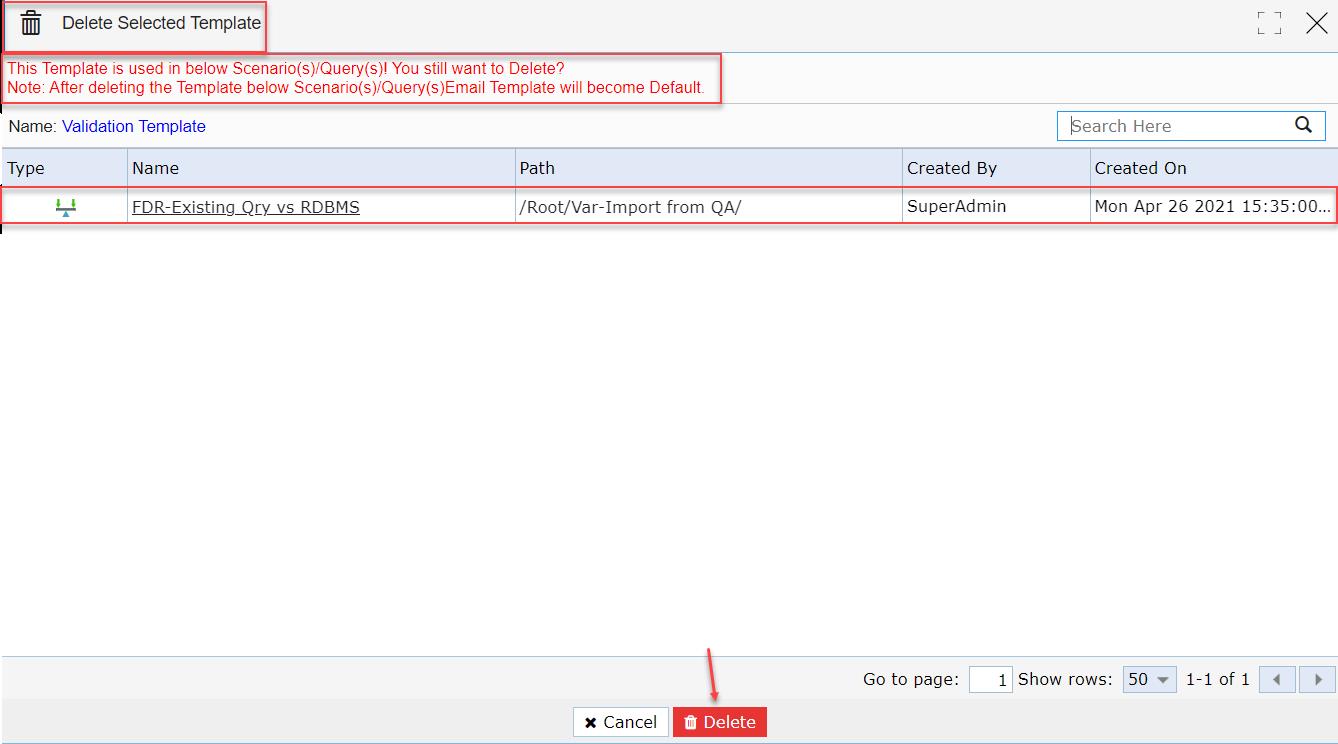This screenshot has width=1338, height=744.
Task: Select the /Root/Var-Import from QA/ path cell
Action: tap(709, 207)
